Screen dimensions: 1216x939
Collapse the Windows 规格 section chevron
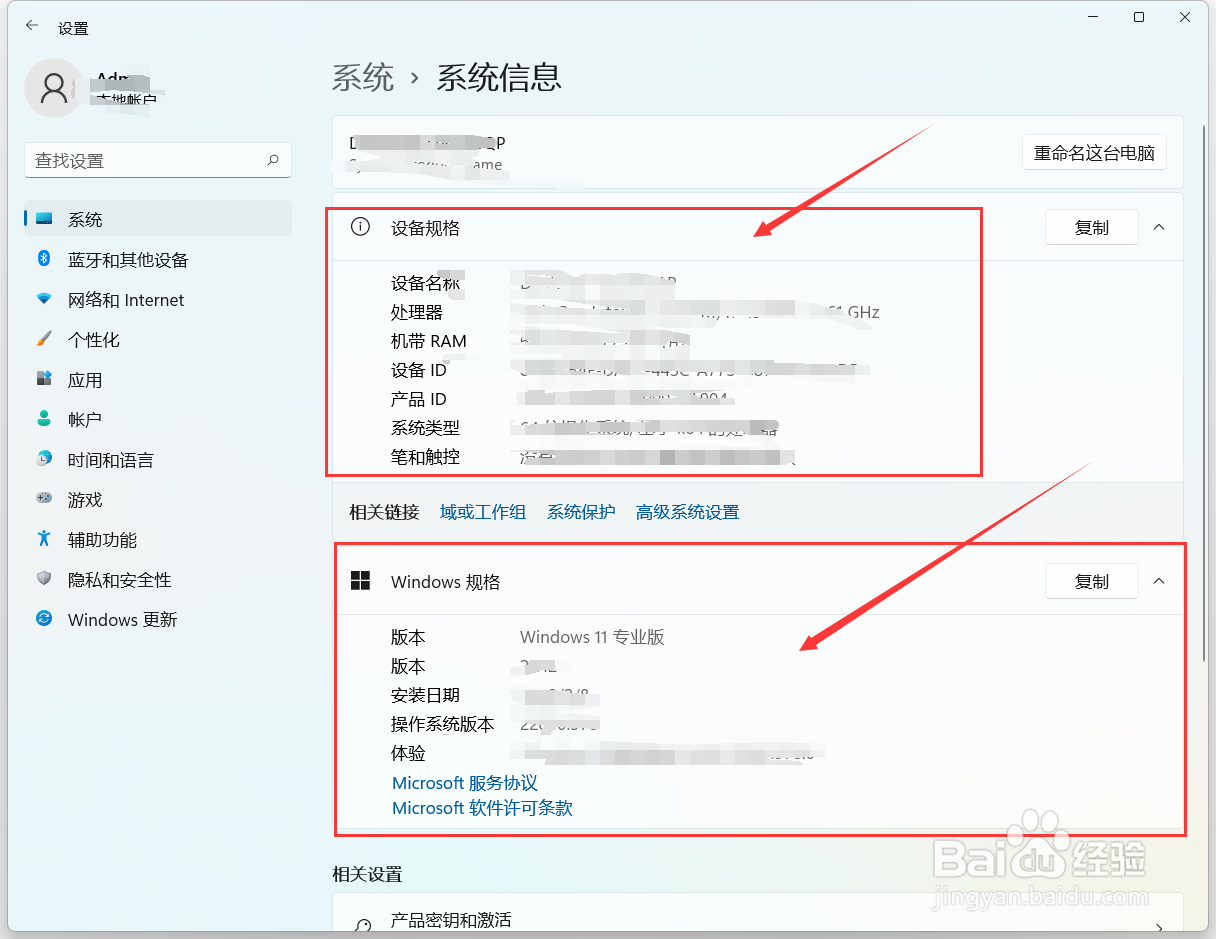(x=1159, y=581)
